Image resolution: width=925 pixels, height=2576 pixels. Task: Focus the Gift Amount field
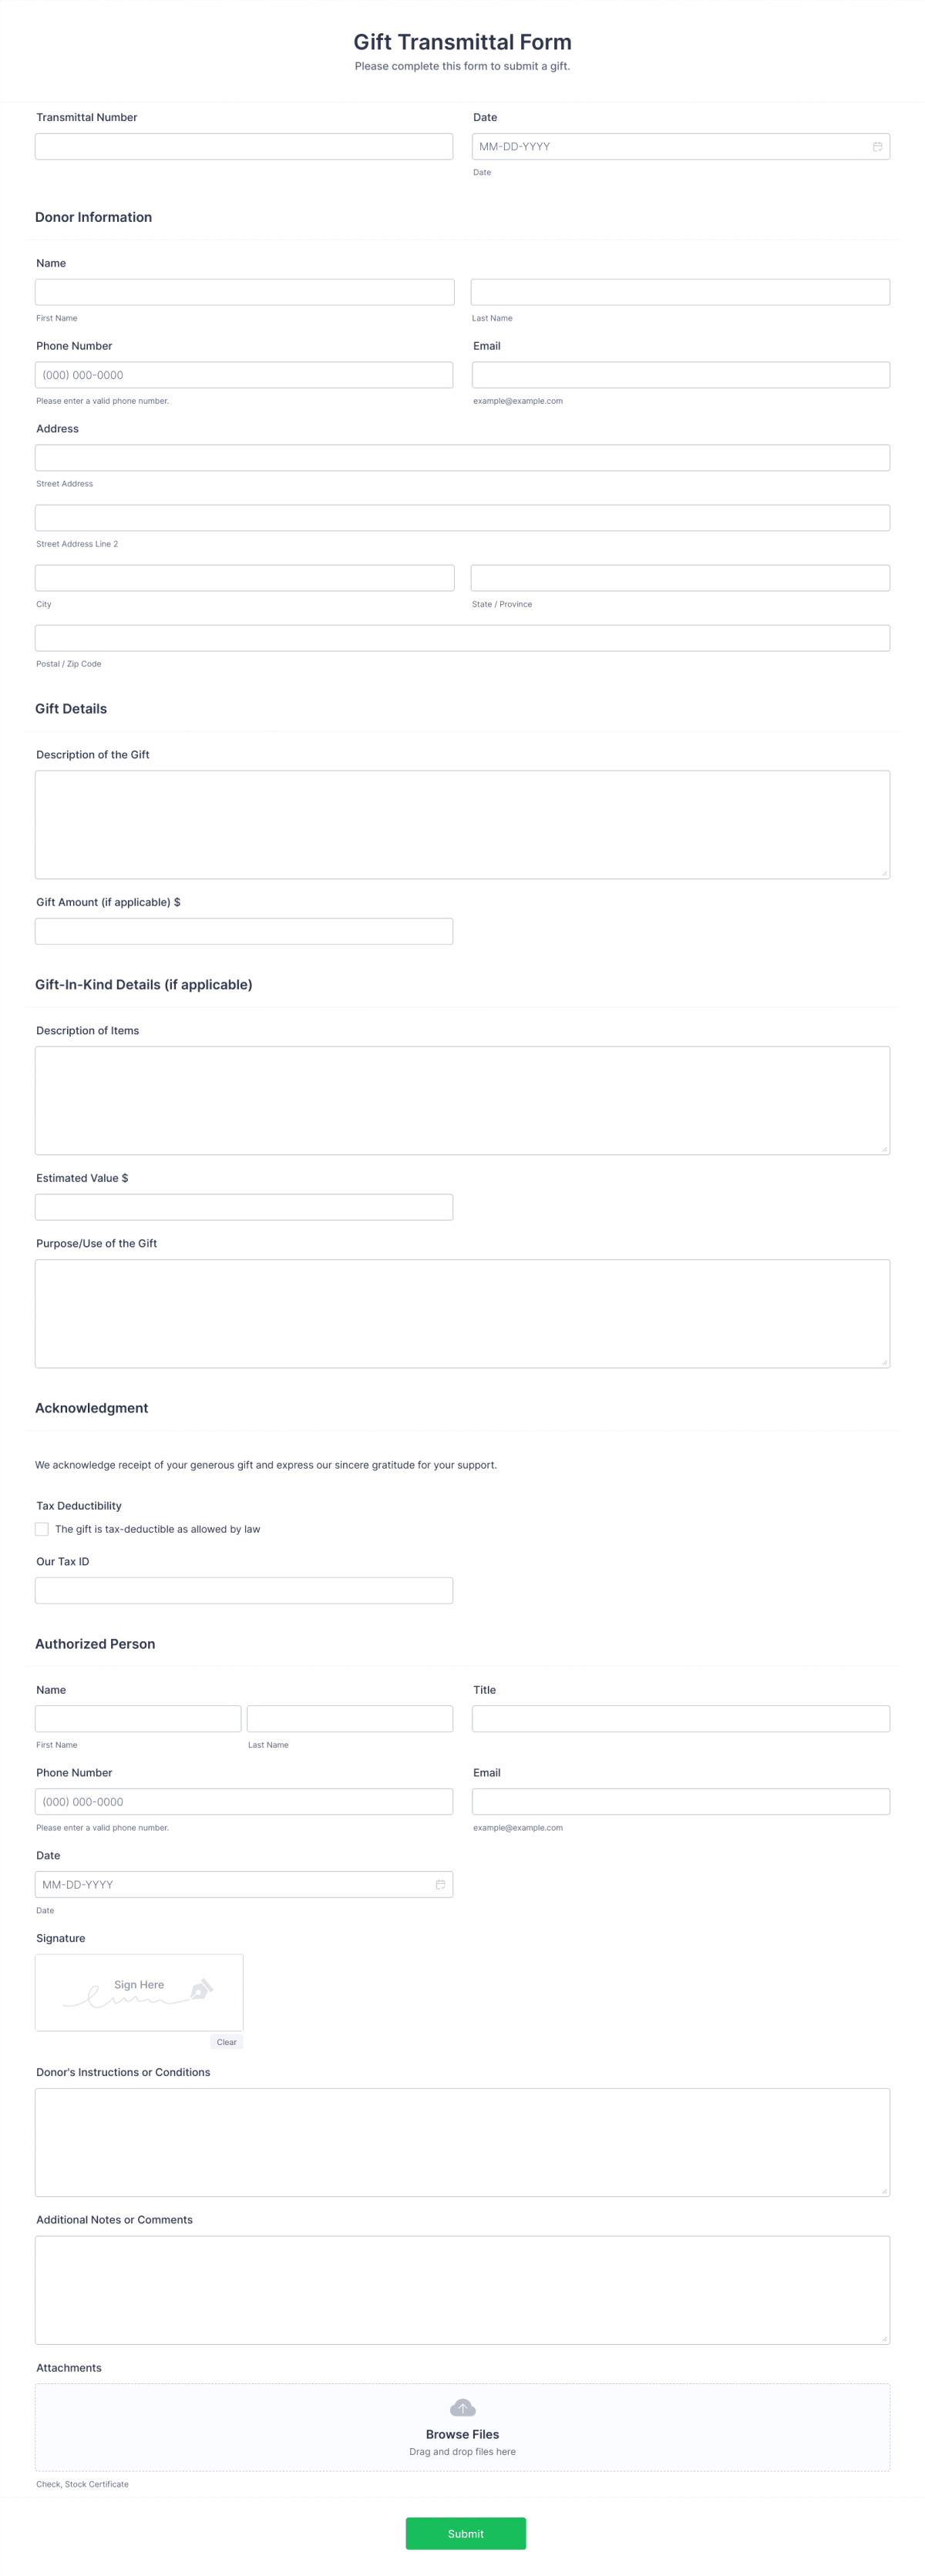243,930
